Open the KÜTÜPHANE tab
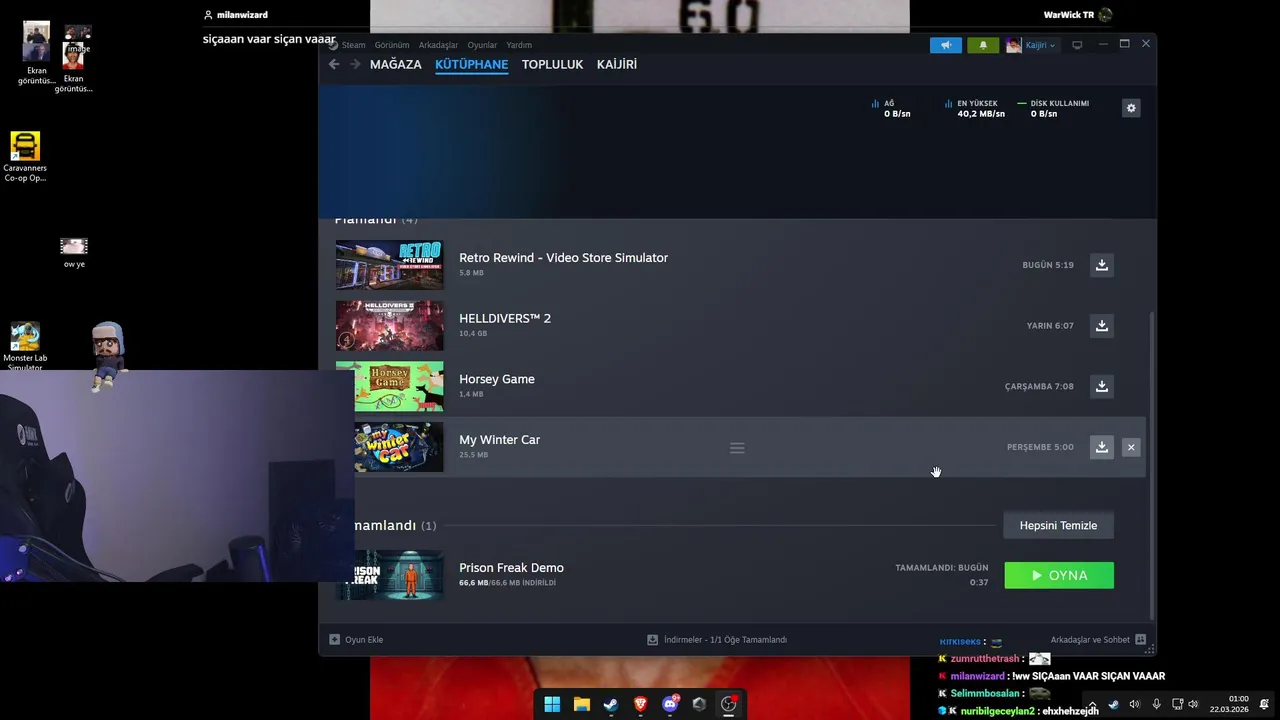The image size is (1280, 720). click(x=471, y=64)
